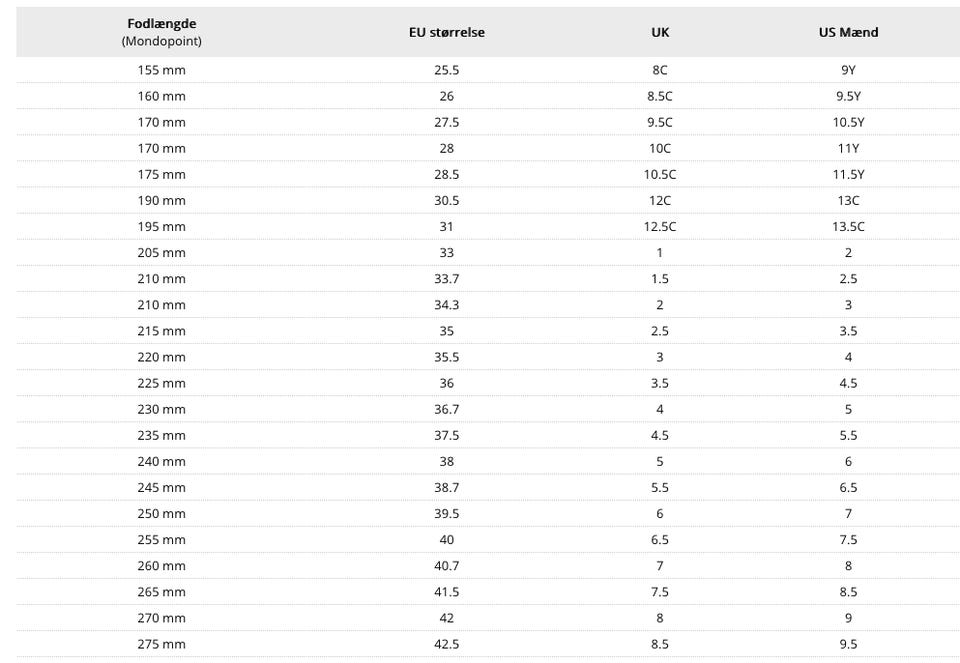Viewport: 960px width, 663px height.
Task: Select the EU størrelse column header
Action: point(446,32)
